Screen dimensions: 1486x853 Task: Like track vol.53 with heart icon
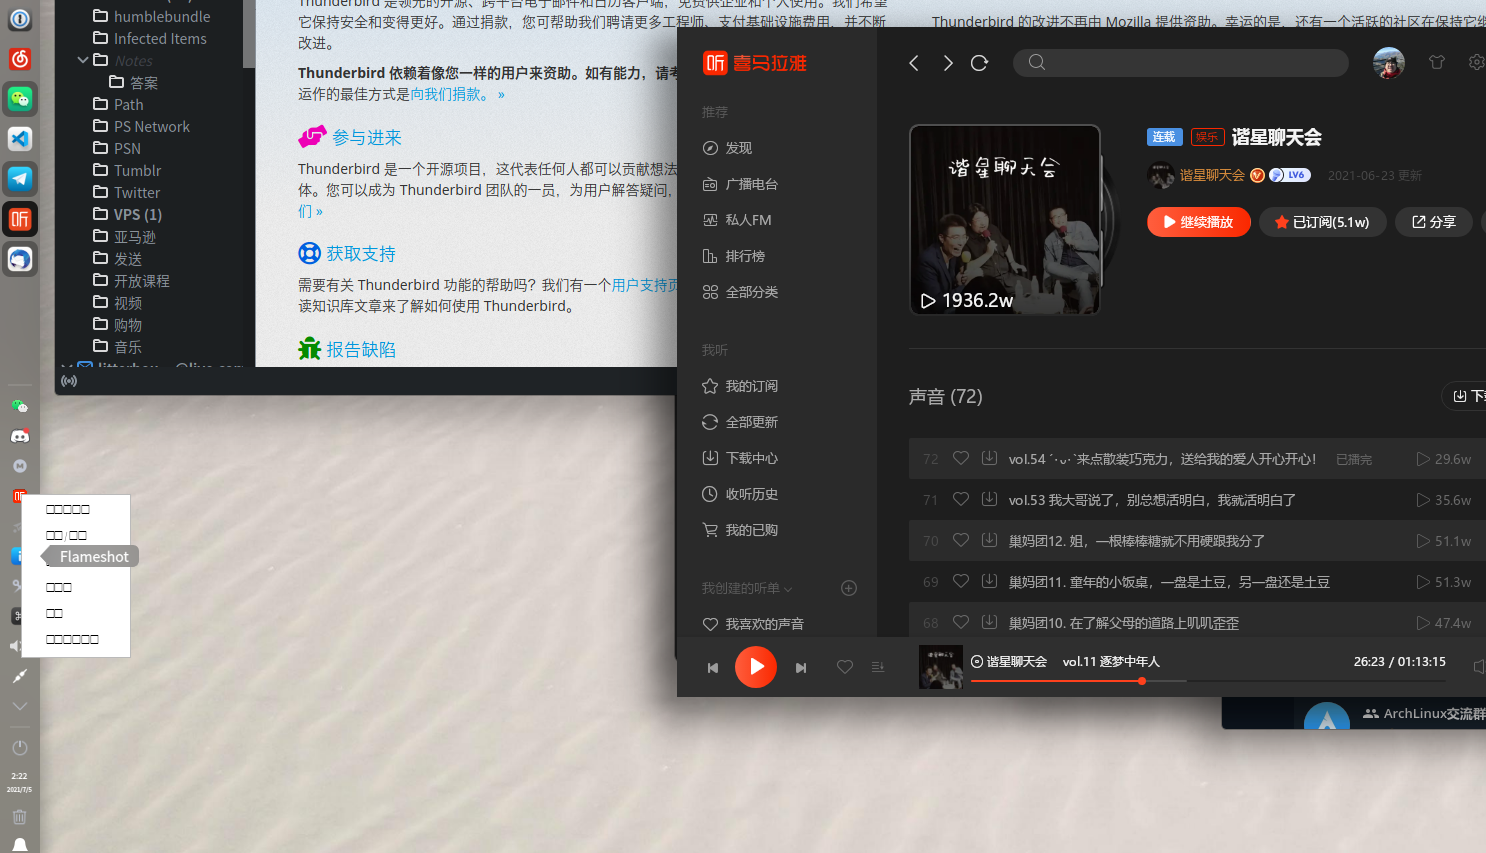pos(961,499)
